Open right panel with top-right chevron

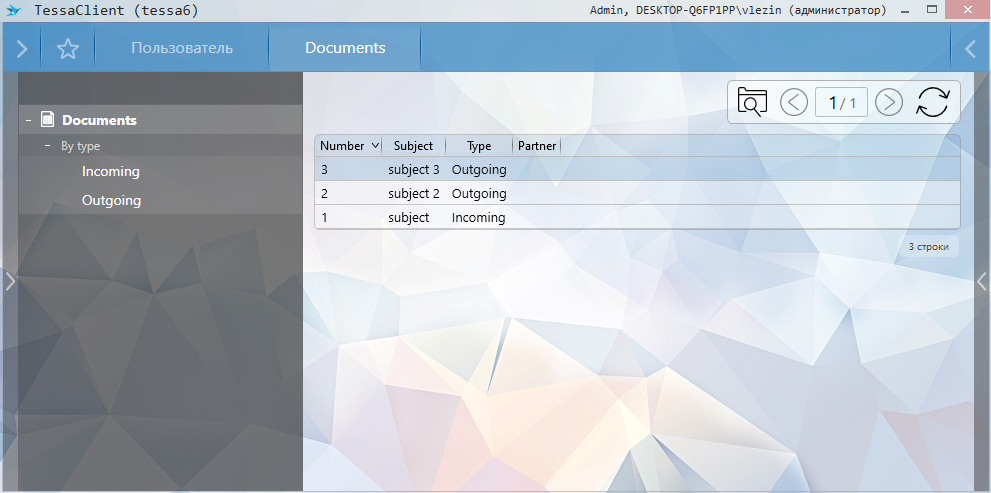pyautogui.click(x=969, y=49)
